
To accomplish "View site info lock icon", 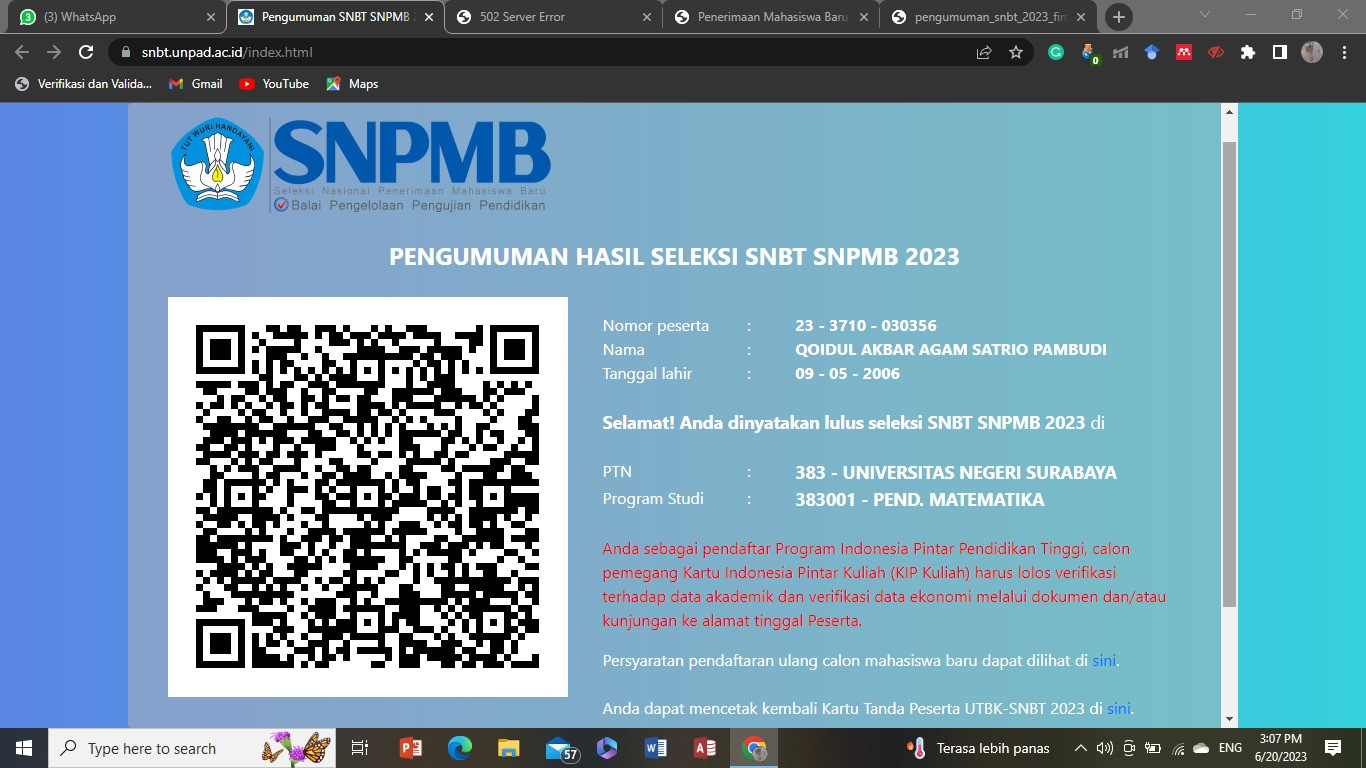I will (x=124, y=52).
